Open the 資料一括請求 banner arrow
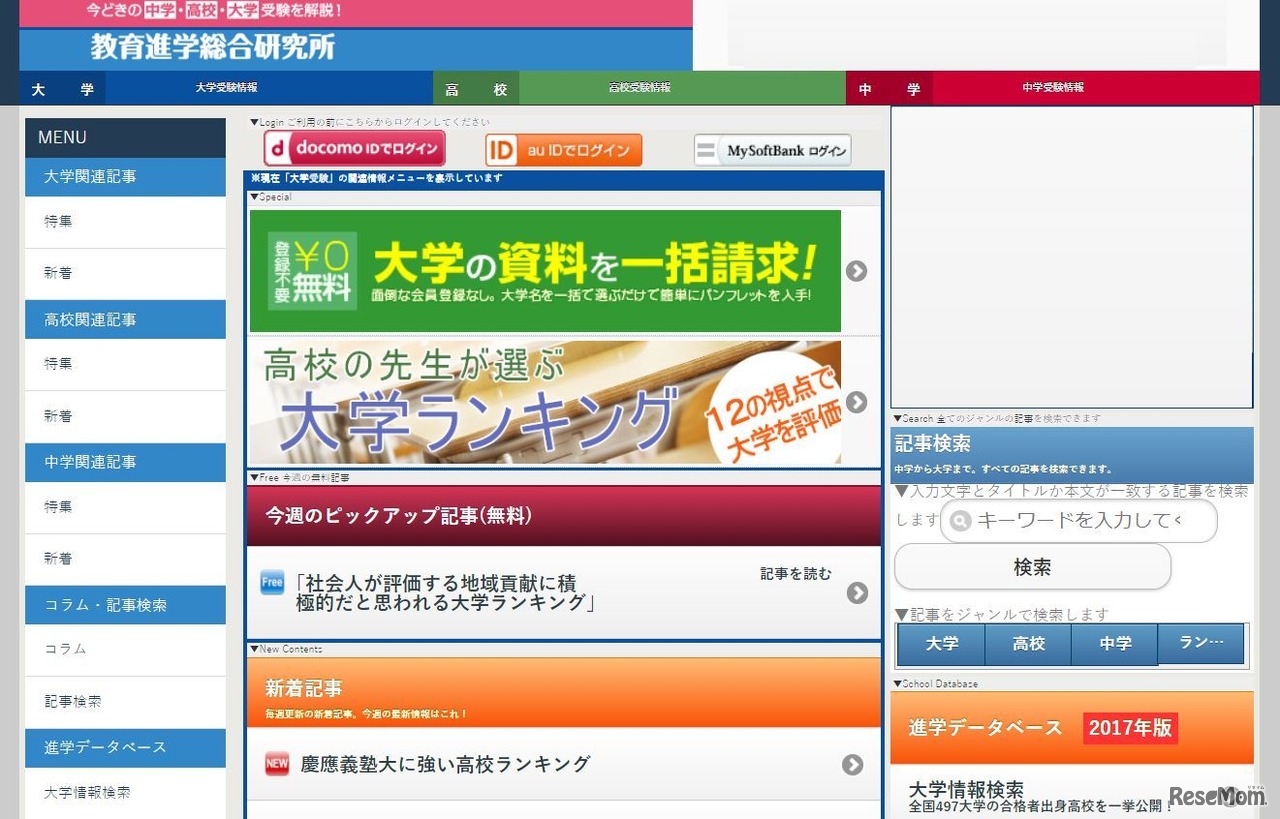Viewport: 1280px width, 819px height. (856, 271)
